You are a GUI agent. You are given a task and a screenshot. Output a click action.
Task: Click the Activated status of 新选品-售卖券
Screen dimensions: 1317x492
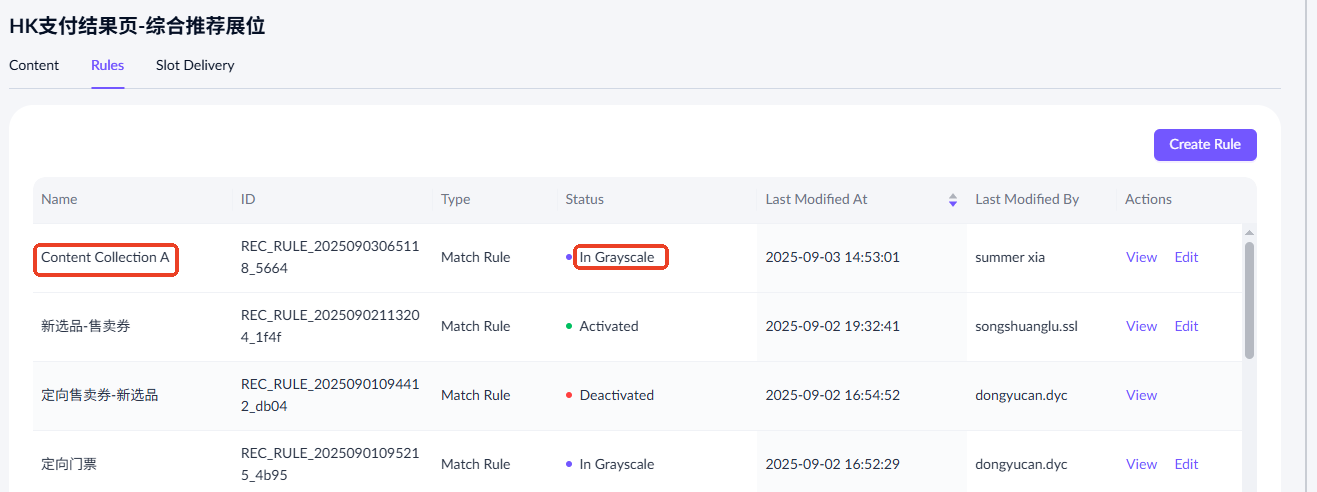pyautogui.click(x=608, y=327)
